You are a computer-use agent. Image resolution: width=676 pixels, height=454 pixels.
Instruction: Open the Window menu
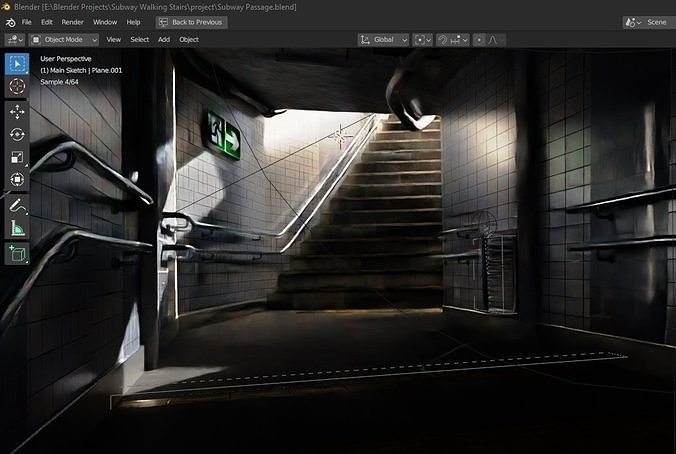105,22
